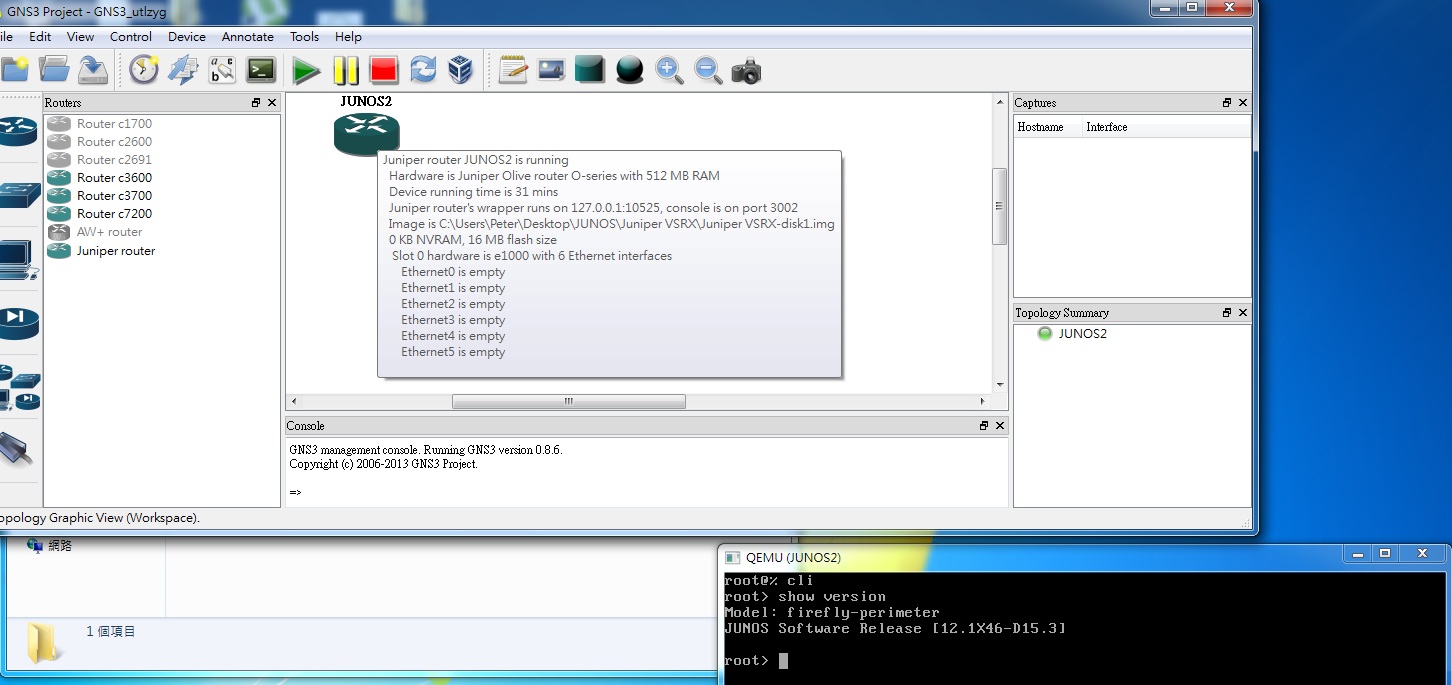The image size is (1452, 685).
Task: Draw an ellipse using the dark sphere icon
Action: click(x=629, y=70)
